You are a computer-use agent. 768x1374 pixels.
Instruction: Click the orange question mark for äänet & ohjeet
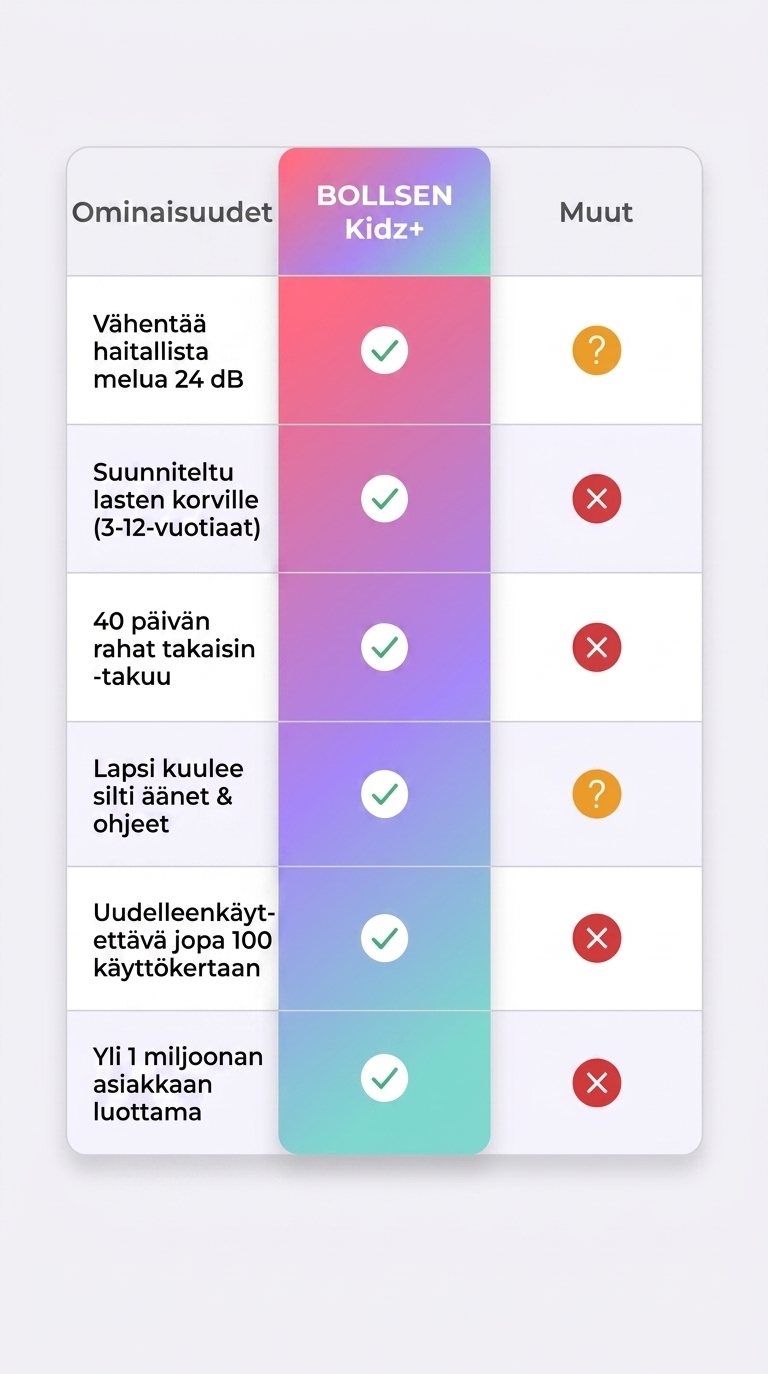(x=597, y=794)
